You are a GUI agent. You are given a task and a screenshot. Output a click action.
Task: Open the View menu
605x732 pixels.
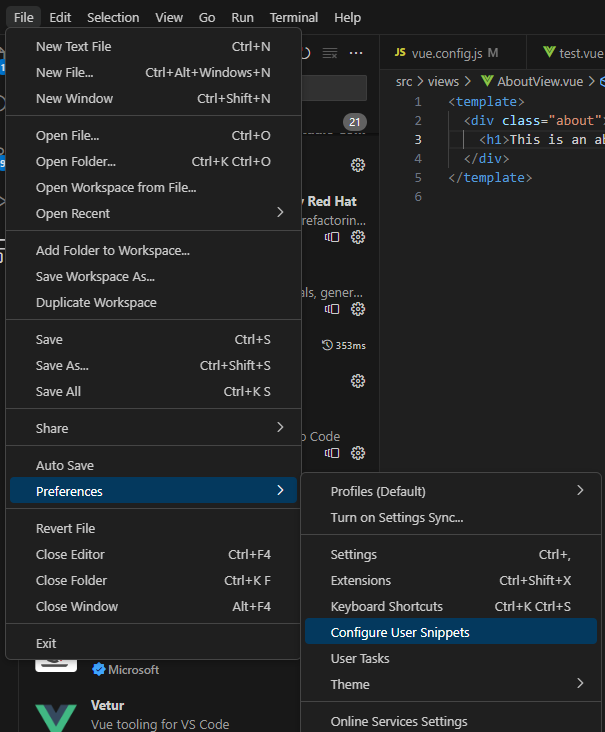(169, 17)
